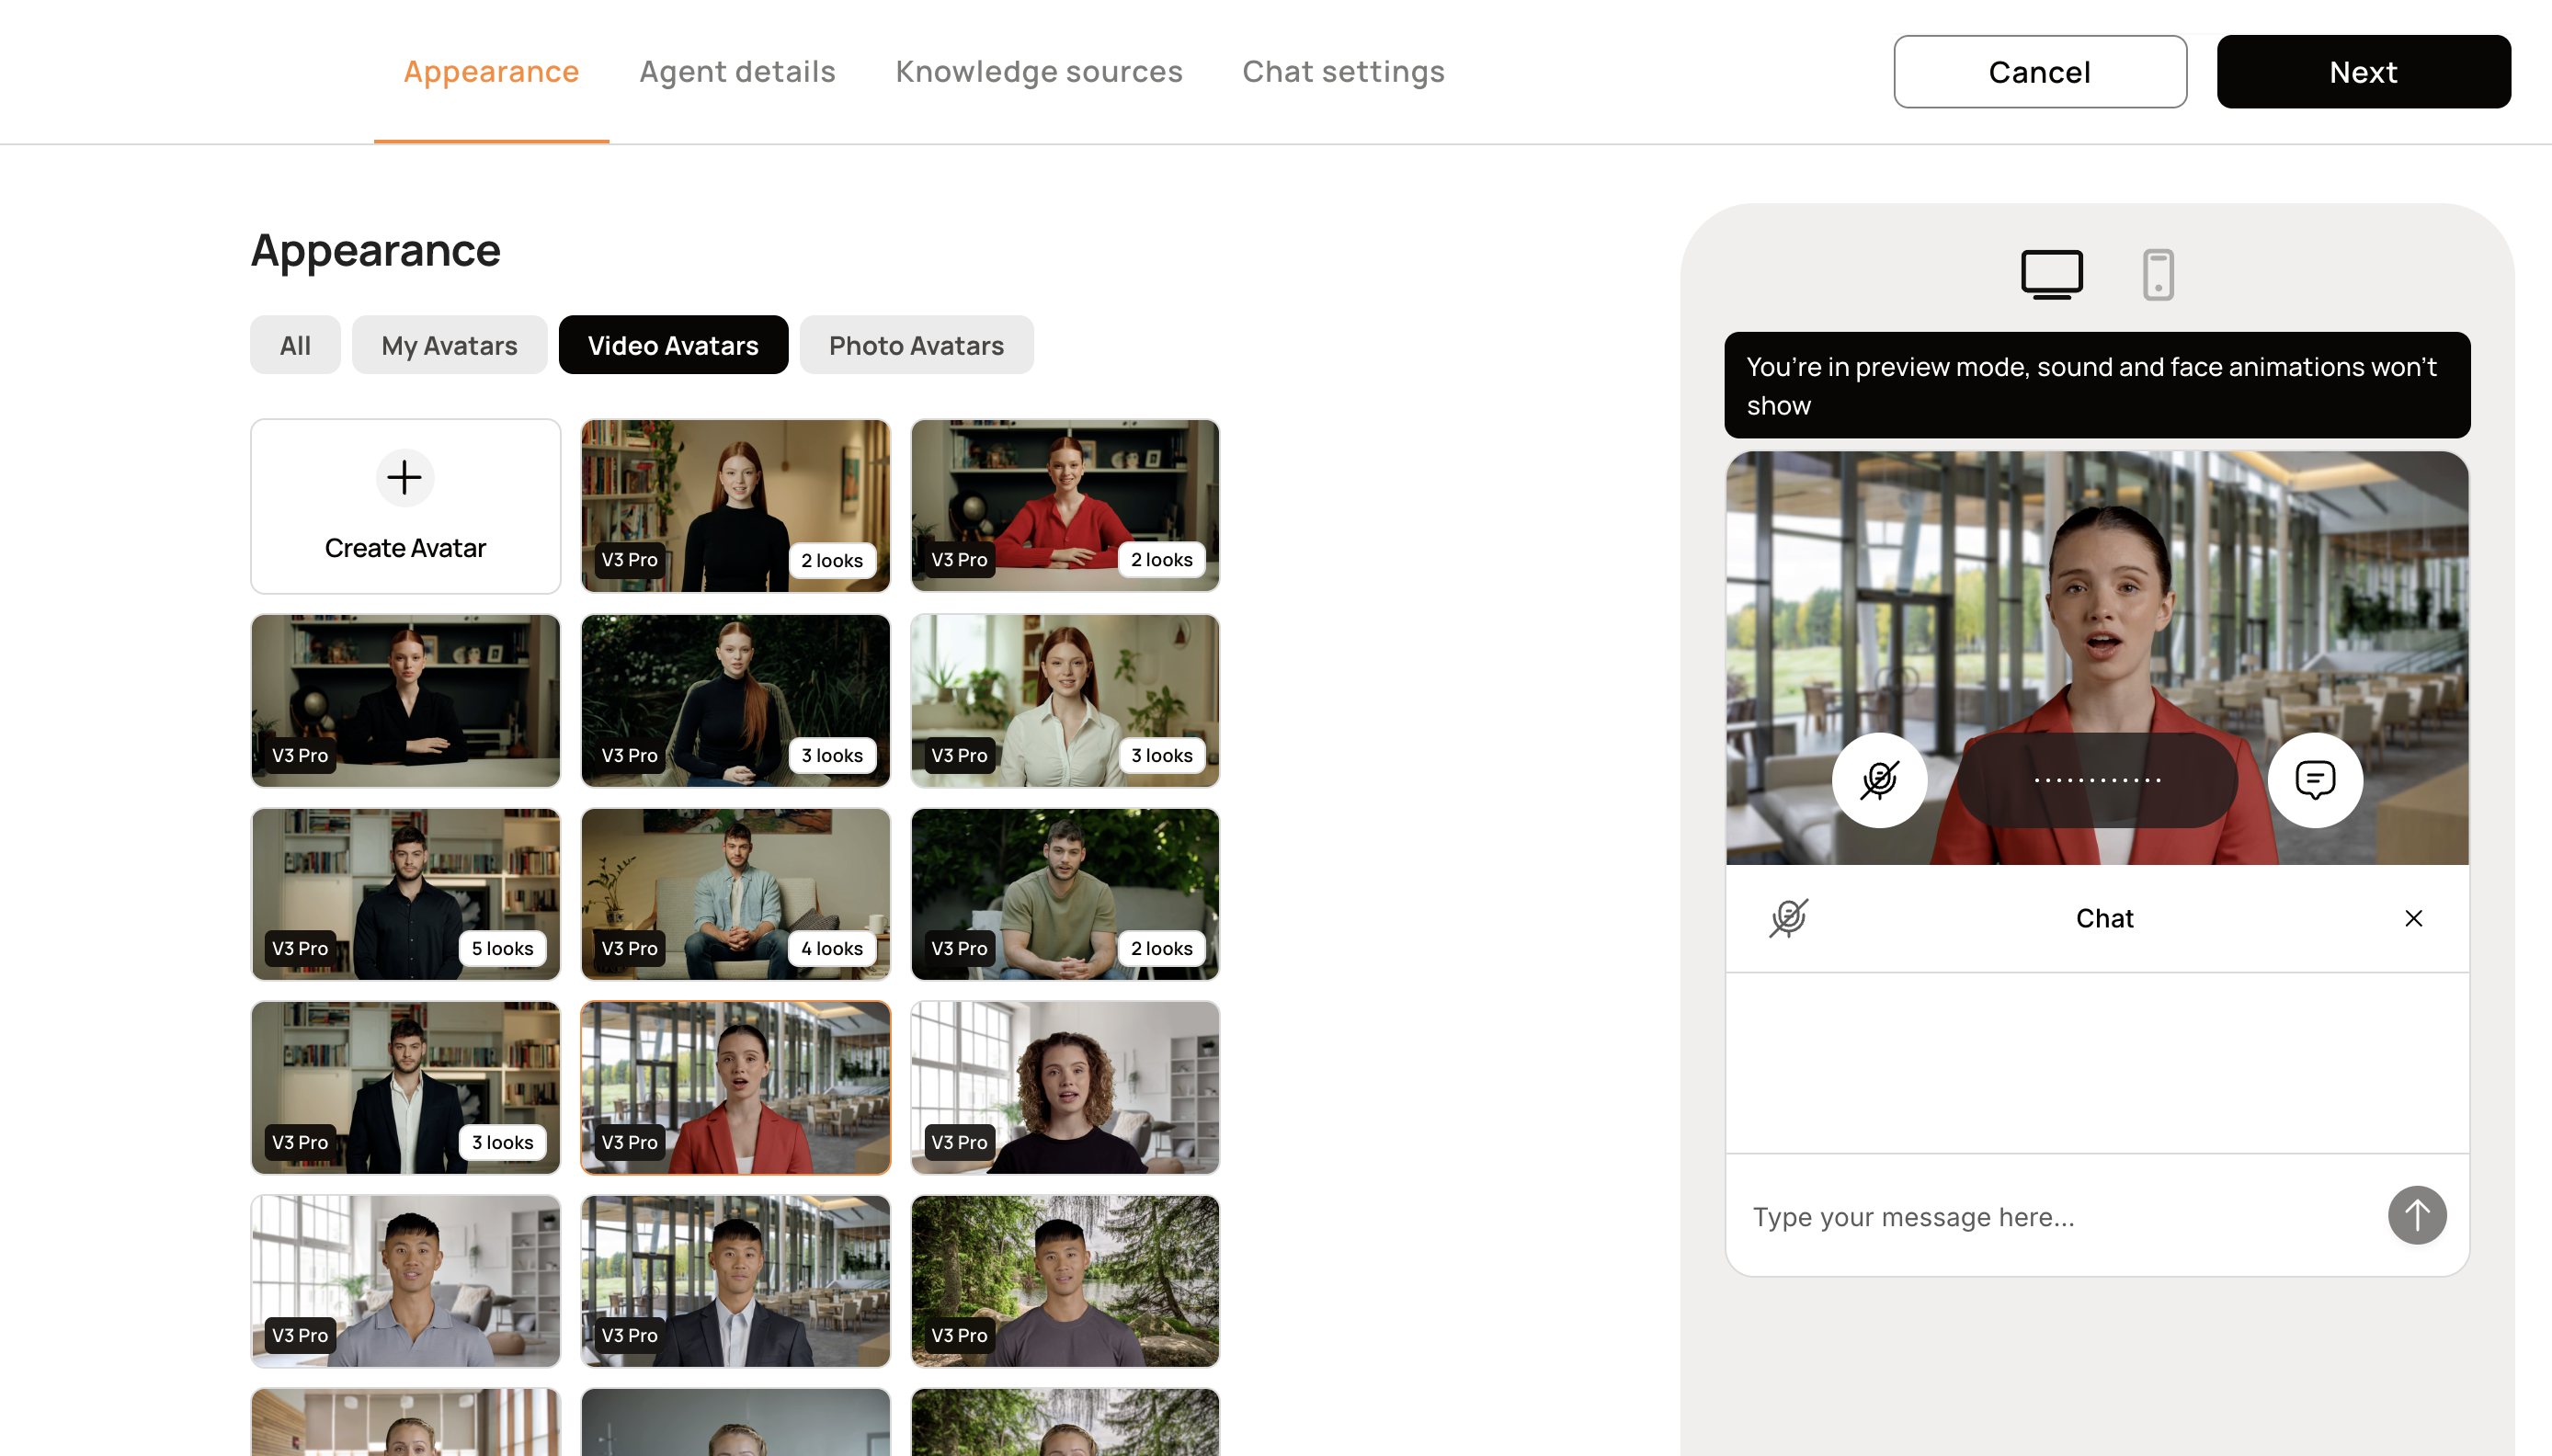Open Chat settings tab

pyautogui.click(x=1343, y=72)
